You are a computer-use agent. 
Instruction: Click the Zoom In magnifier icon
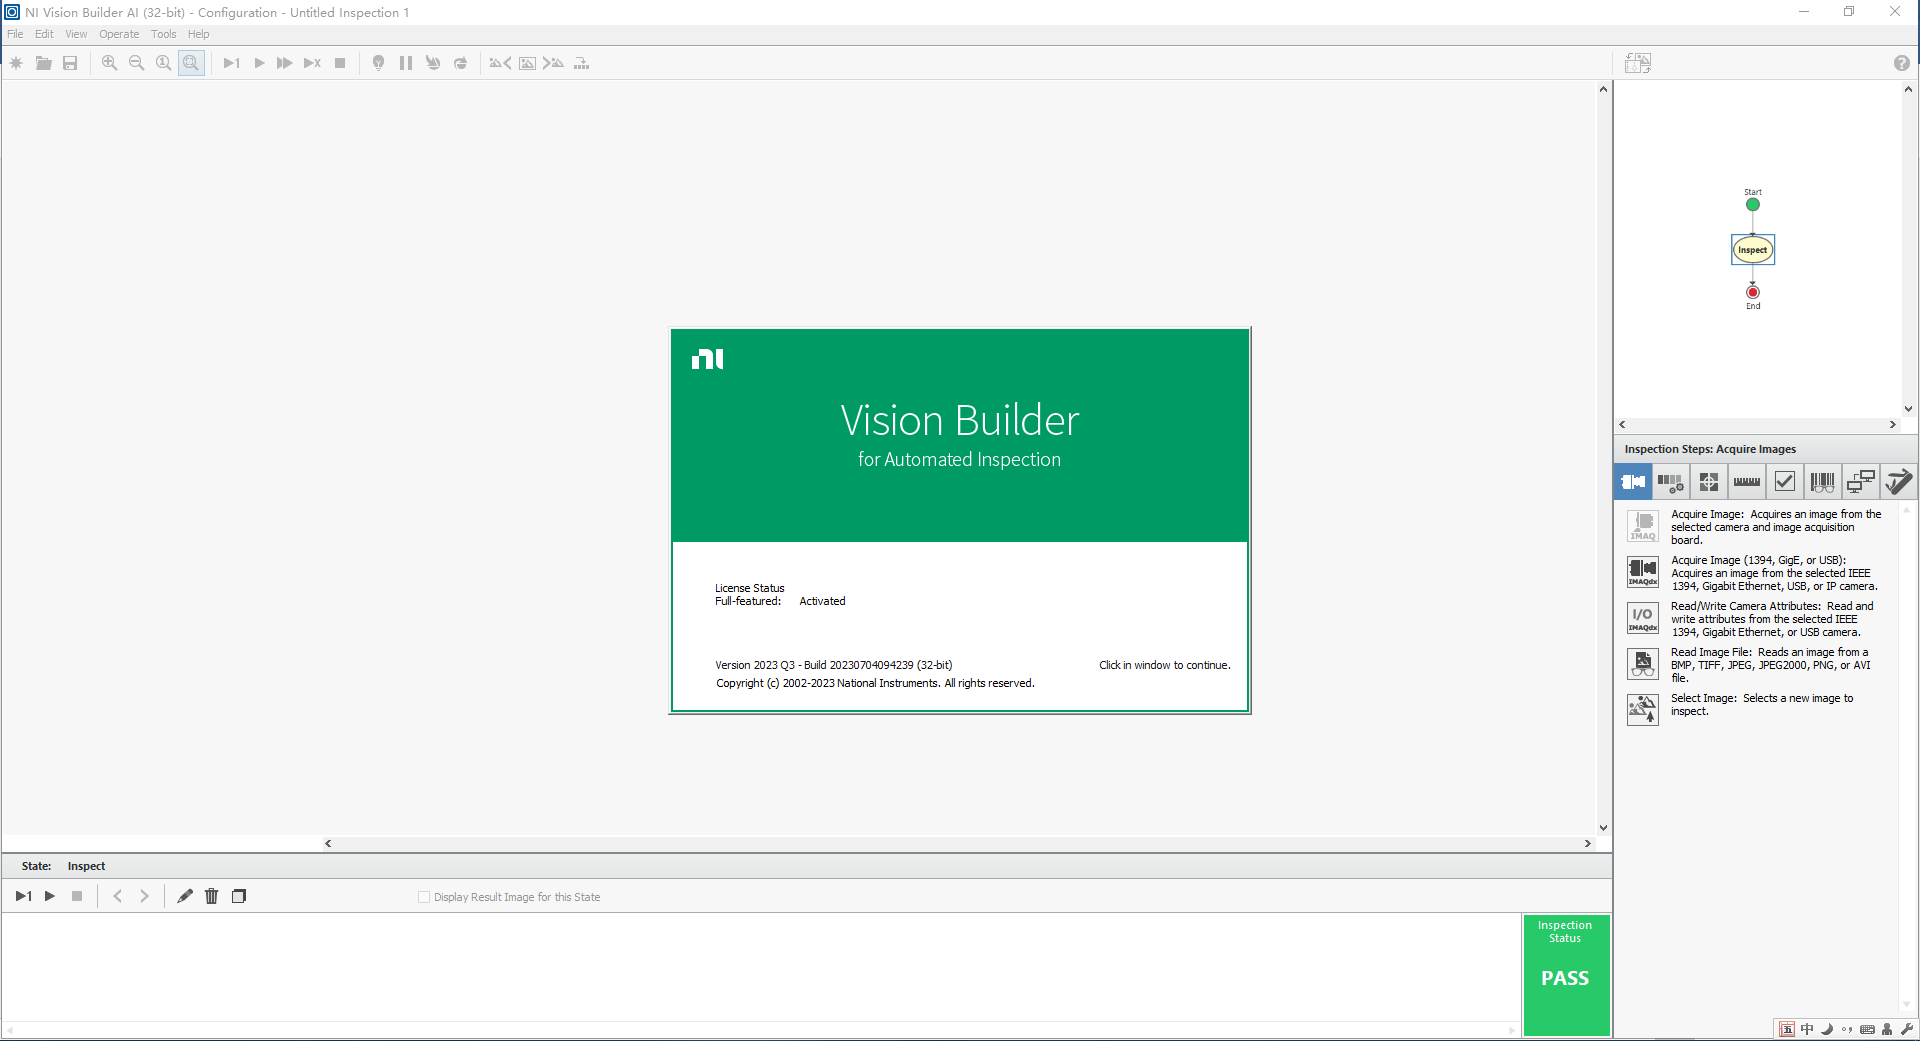[x=110, y=63]
